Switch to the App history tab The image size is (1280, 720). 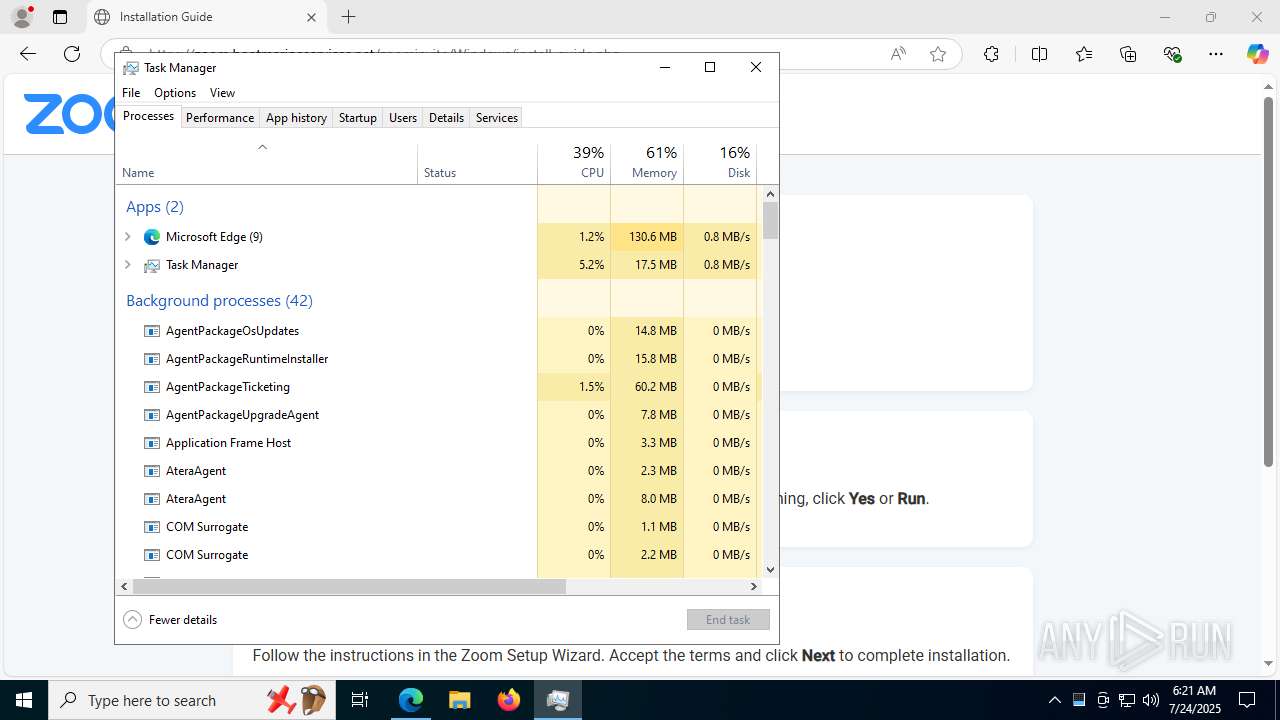pos(296,118)
